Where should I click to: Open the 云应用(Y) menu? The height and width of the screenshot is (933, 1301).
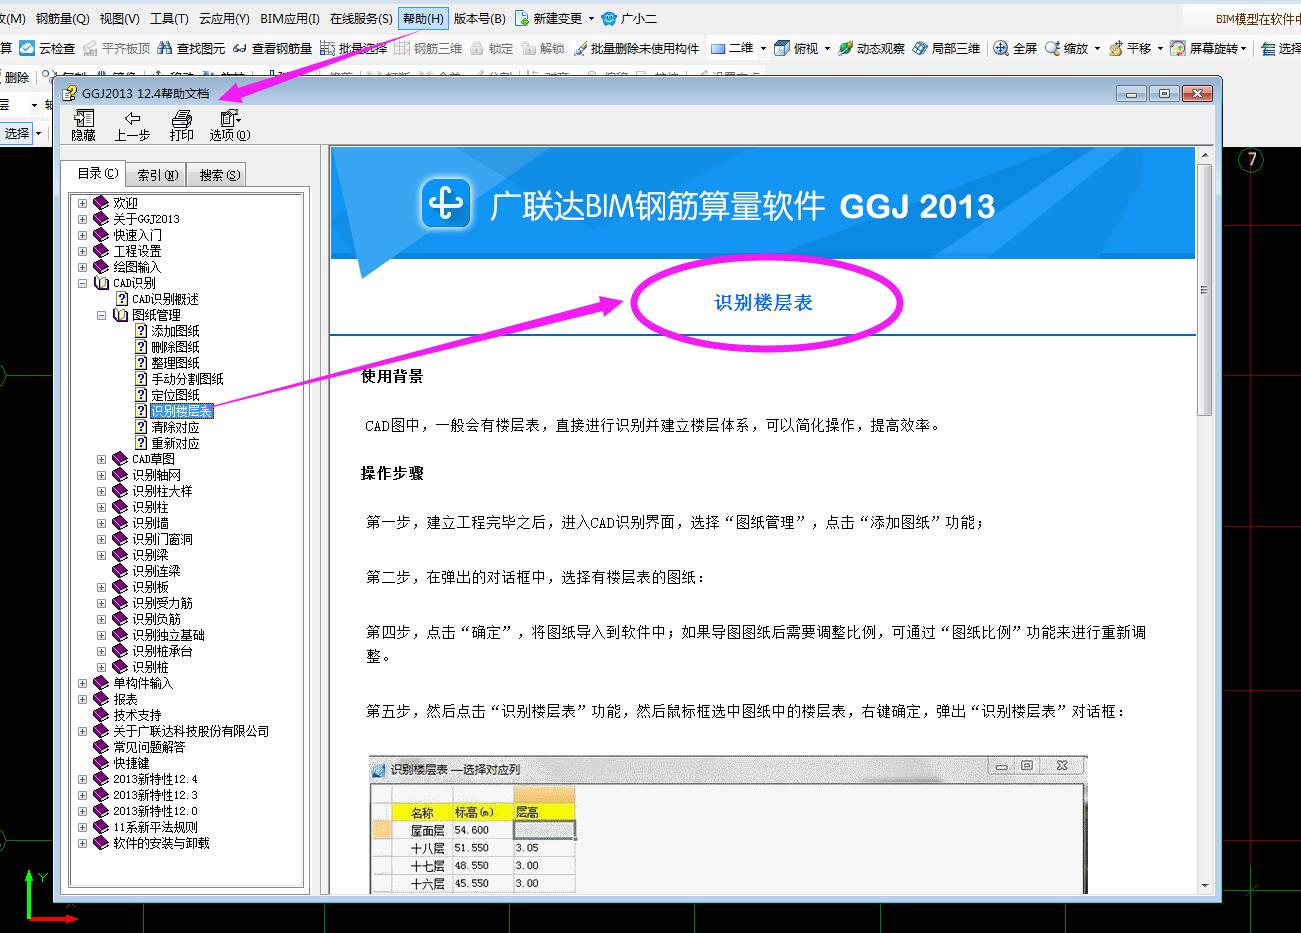pos(224,18)
